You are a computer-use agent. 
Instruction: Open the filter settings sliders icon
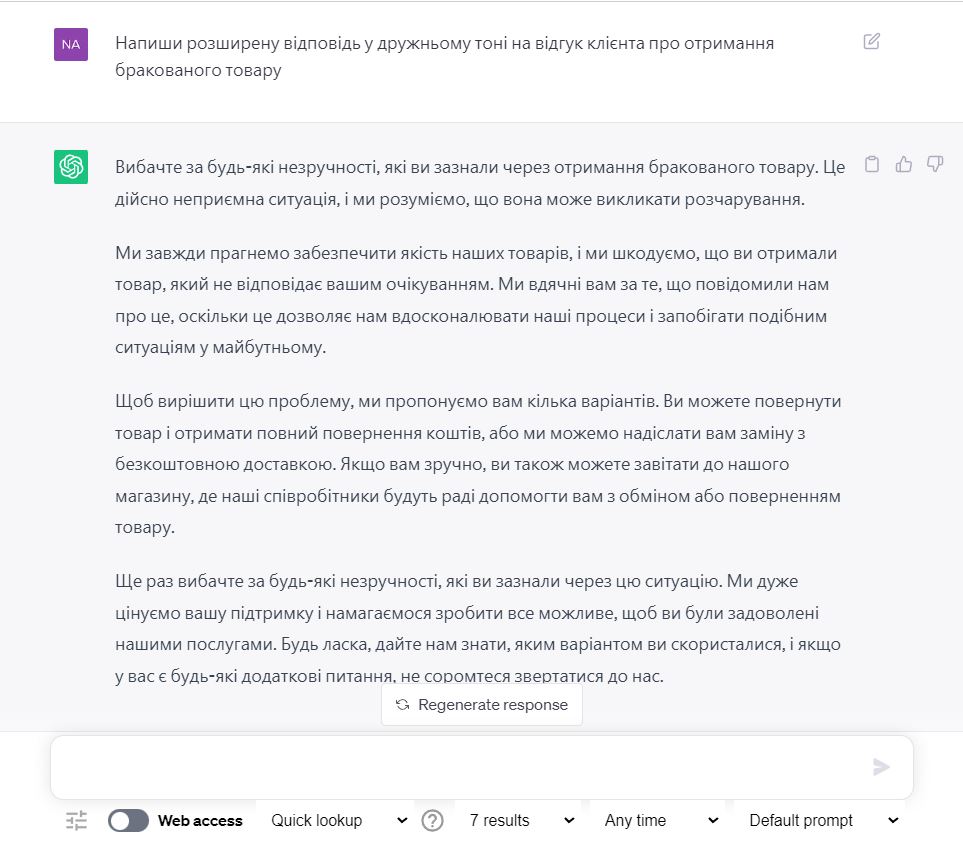tap(77, 821)
